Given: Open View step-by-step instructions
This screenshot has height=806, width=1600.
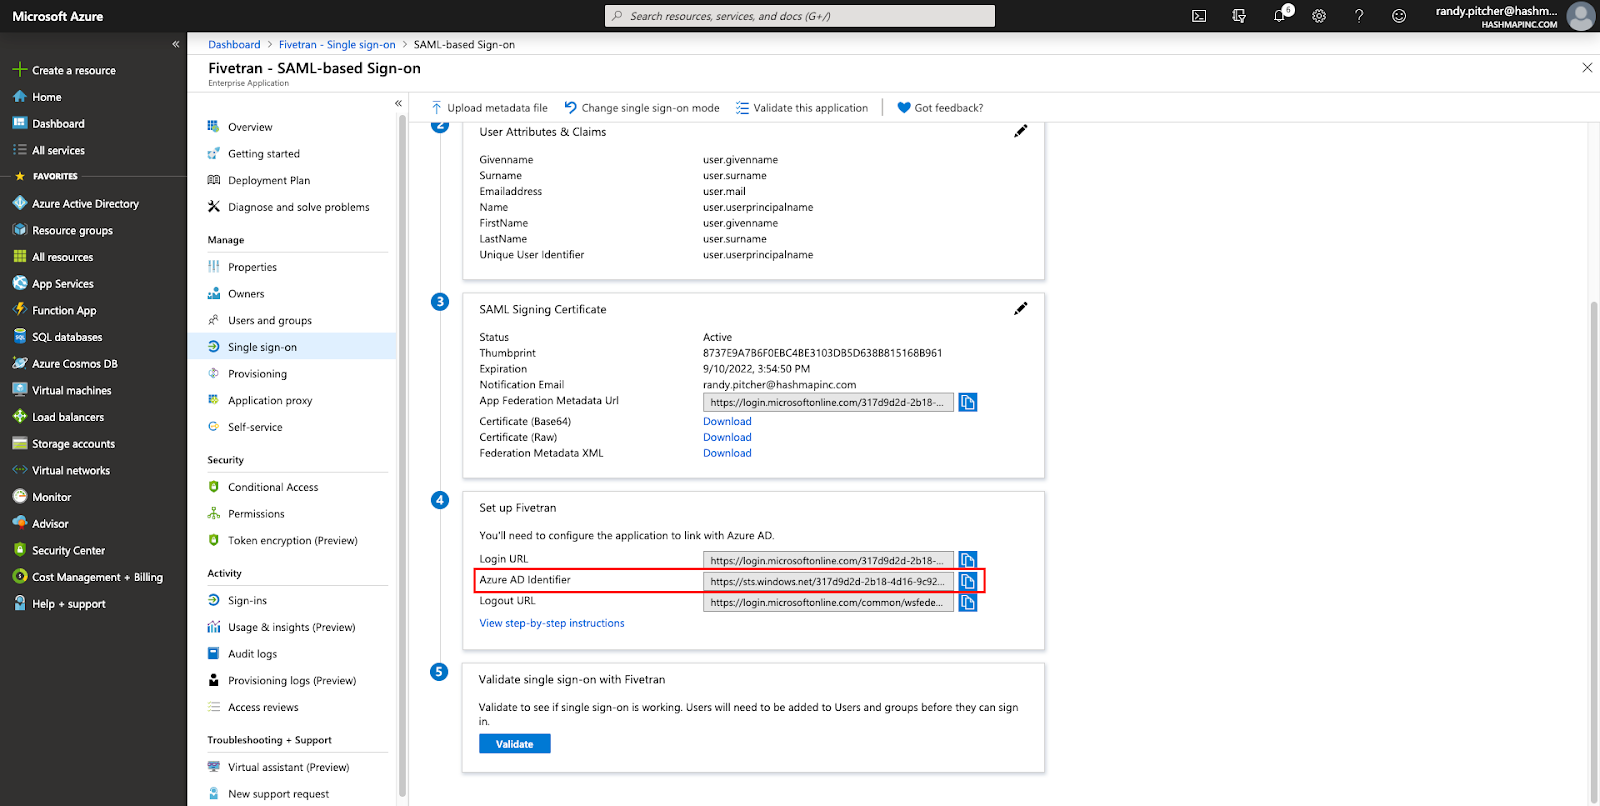Looking at the screenshot, I should point(552,623).
